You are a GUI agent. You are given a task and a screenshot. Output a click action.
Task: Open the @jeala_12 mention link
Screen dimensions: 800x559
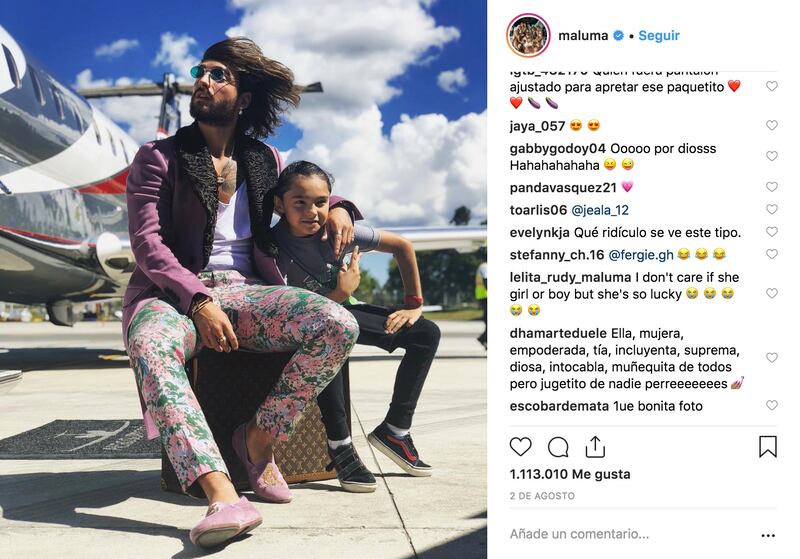tap(600, 210)
